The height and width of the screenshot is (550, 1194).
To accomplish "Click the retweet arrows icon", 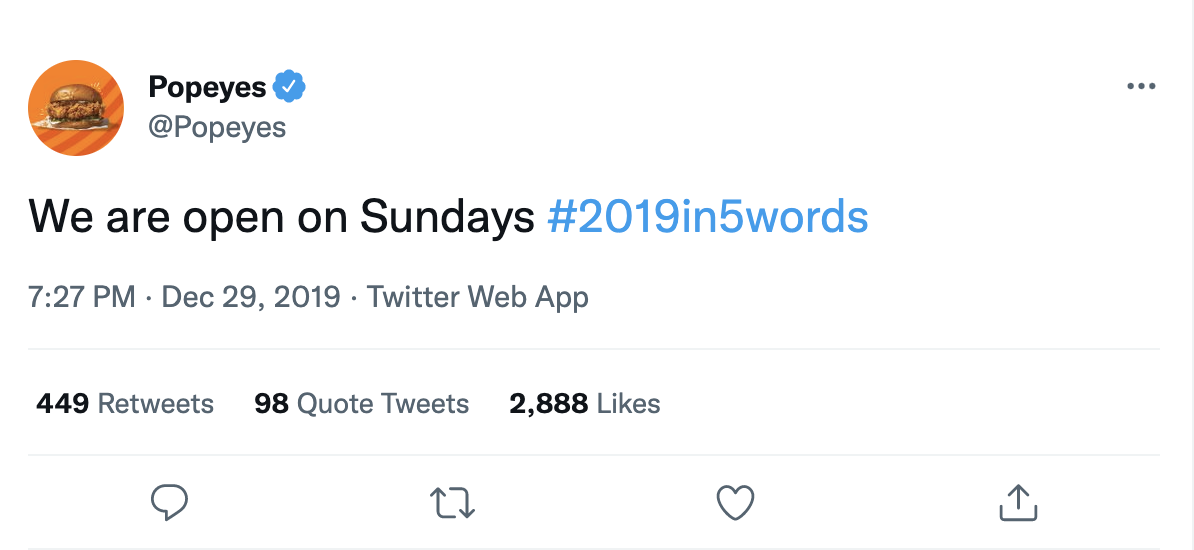I will coord(452,502).
